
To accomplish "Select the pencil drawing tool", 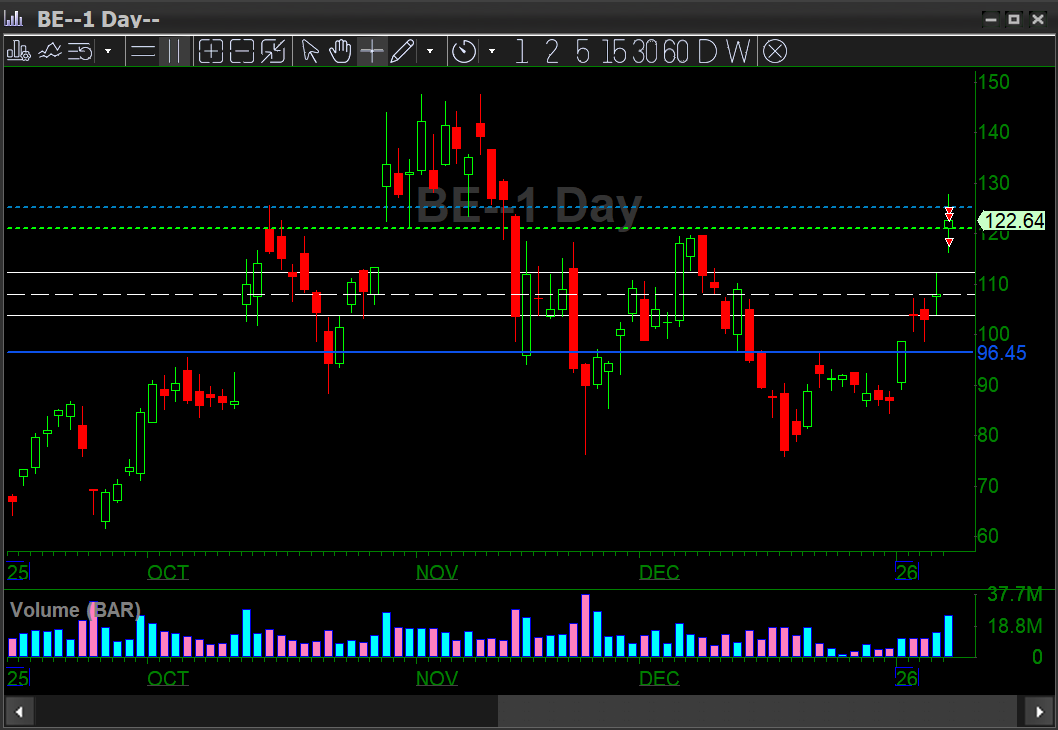I will (402, 51).
